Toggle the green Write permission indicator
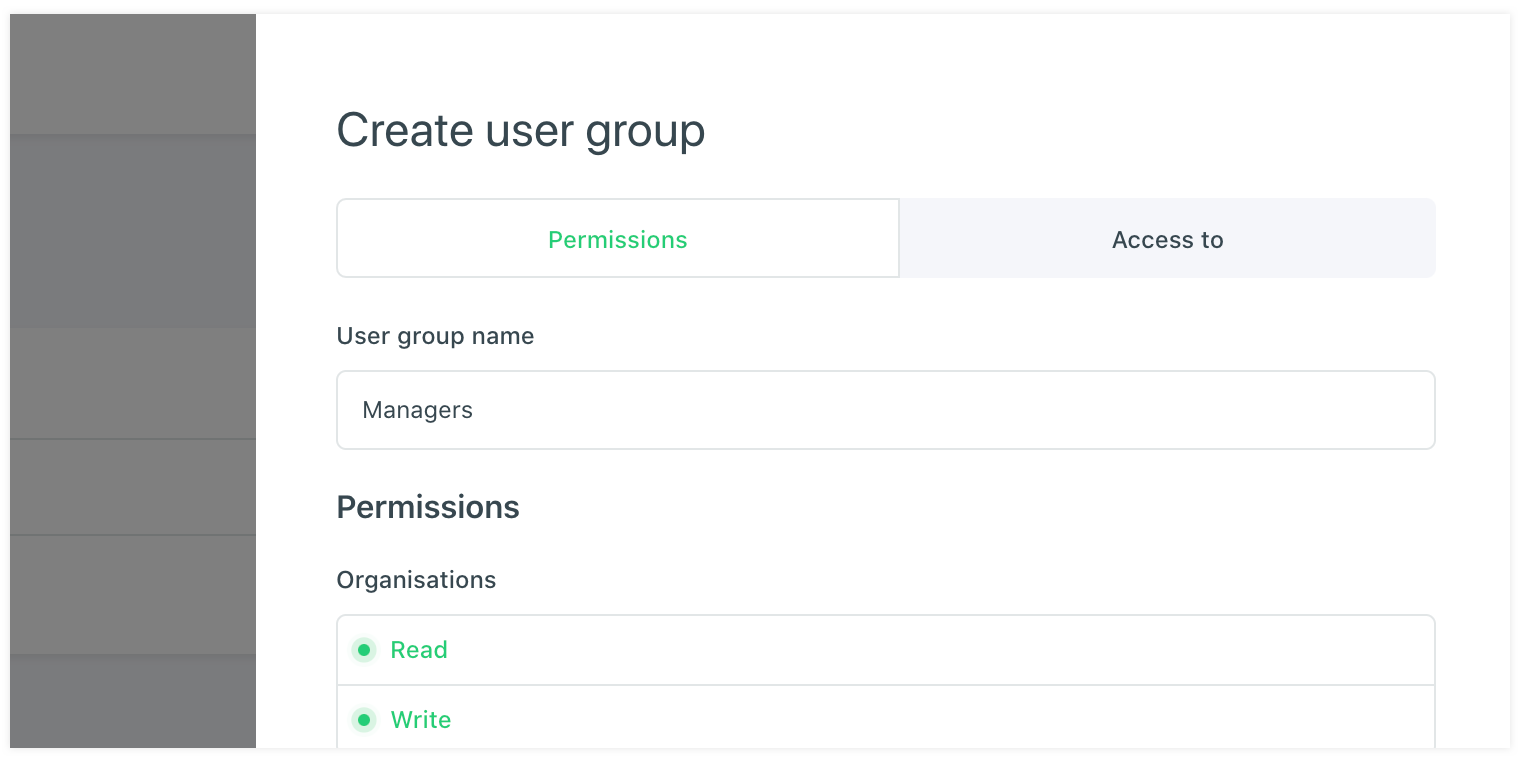Screen dimensions: 1520x760 click(x=364, y=720)
